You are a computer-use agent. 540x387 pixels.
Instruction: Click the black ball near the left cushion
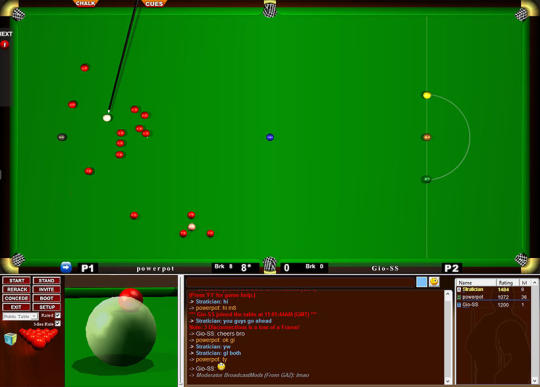tap(62, 137)
